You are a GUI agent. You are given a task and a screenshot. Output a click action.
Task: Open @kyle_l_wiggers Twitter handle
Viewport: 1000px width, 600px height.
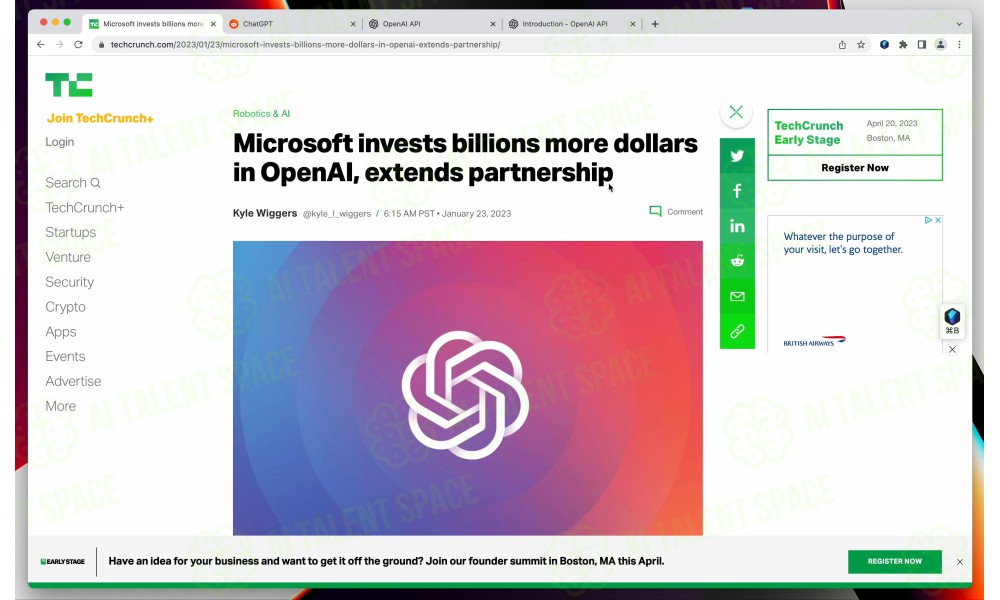click(336, 214)
